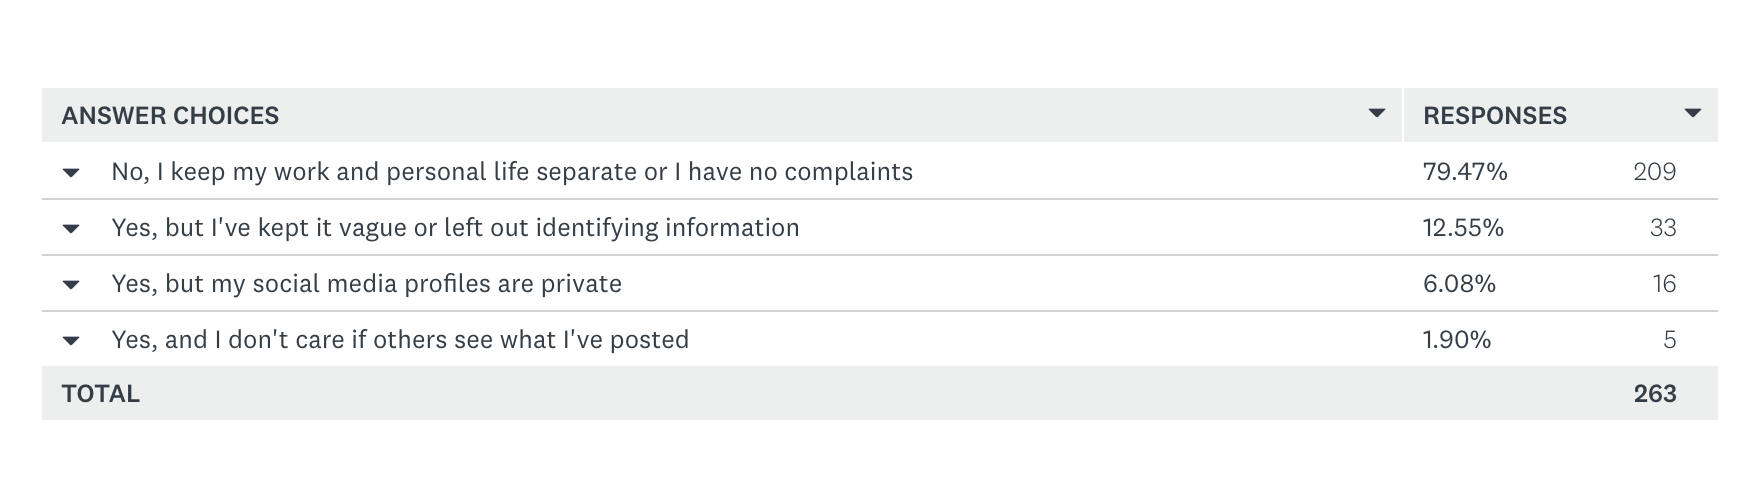
Task: Select the 12.55% response percentage
Action: (x=1463, y=228)
